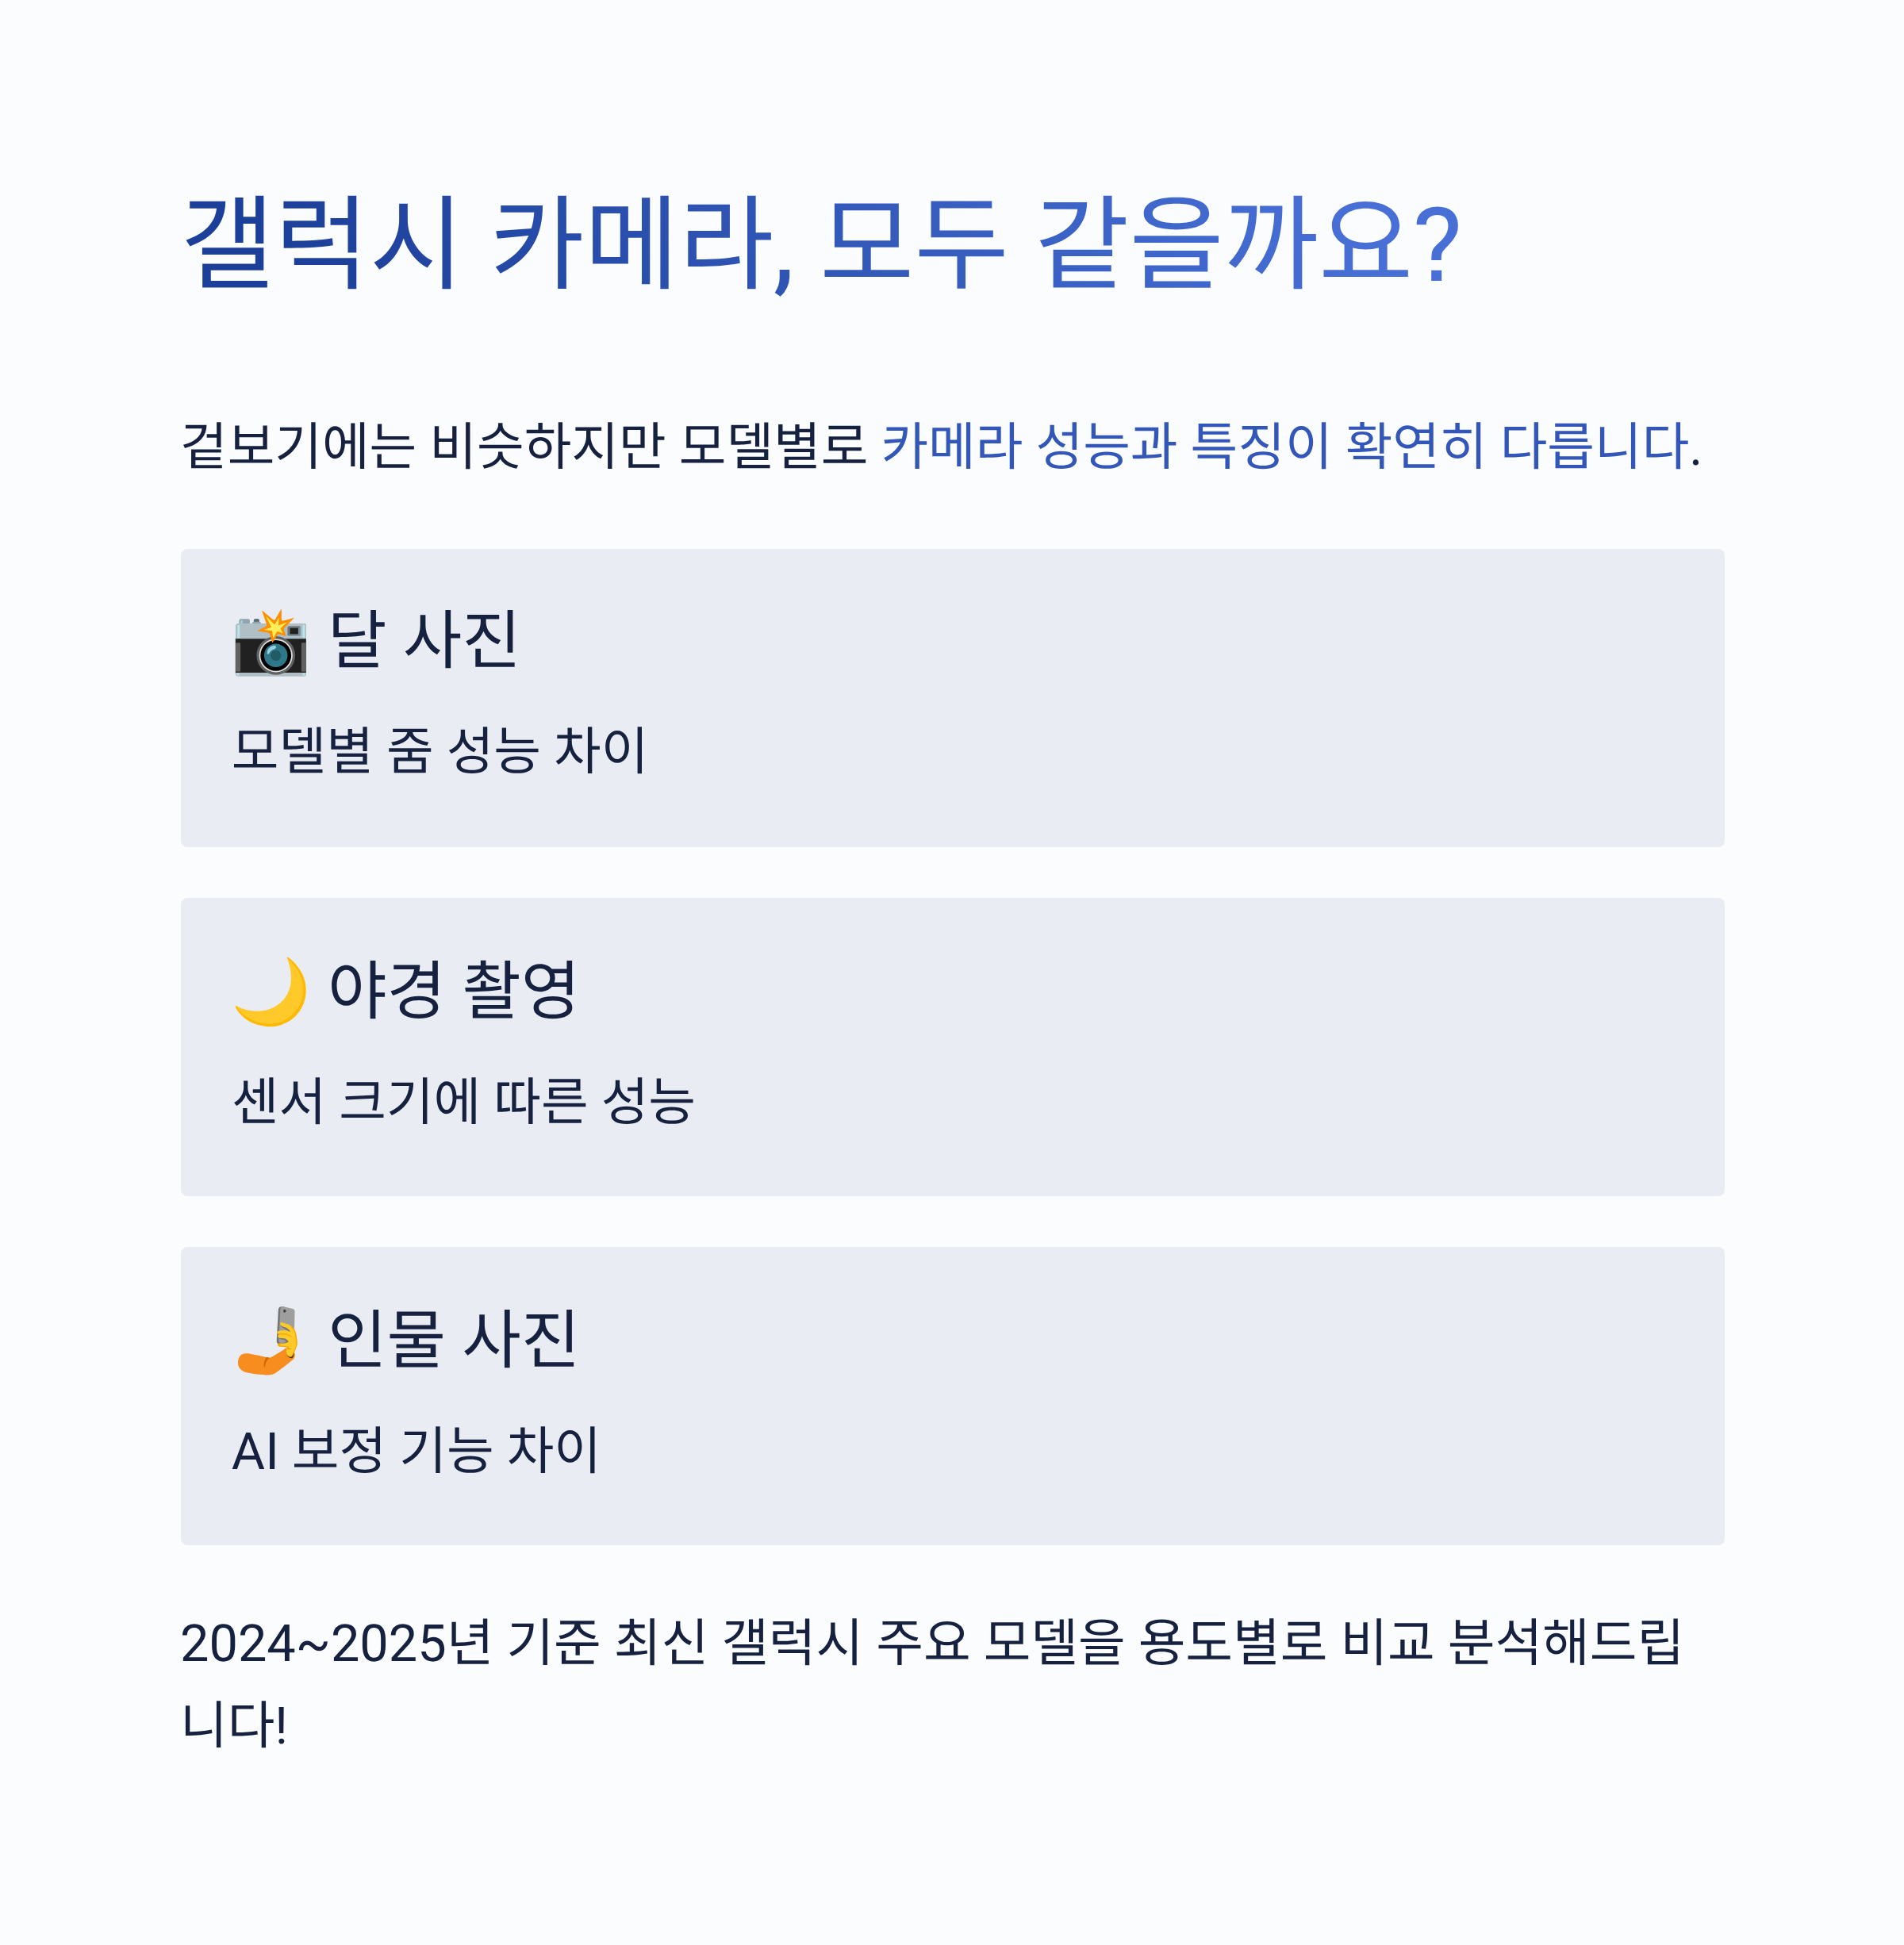
Task: Click the camera with flash emoji icon
Action: tap(270, 642)
